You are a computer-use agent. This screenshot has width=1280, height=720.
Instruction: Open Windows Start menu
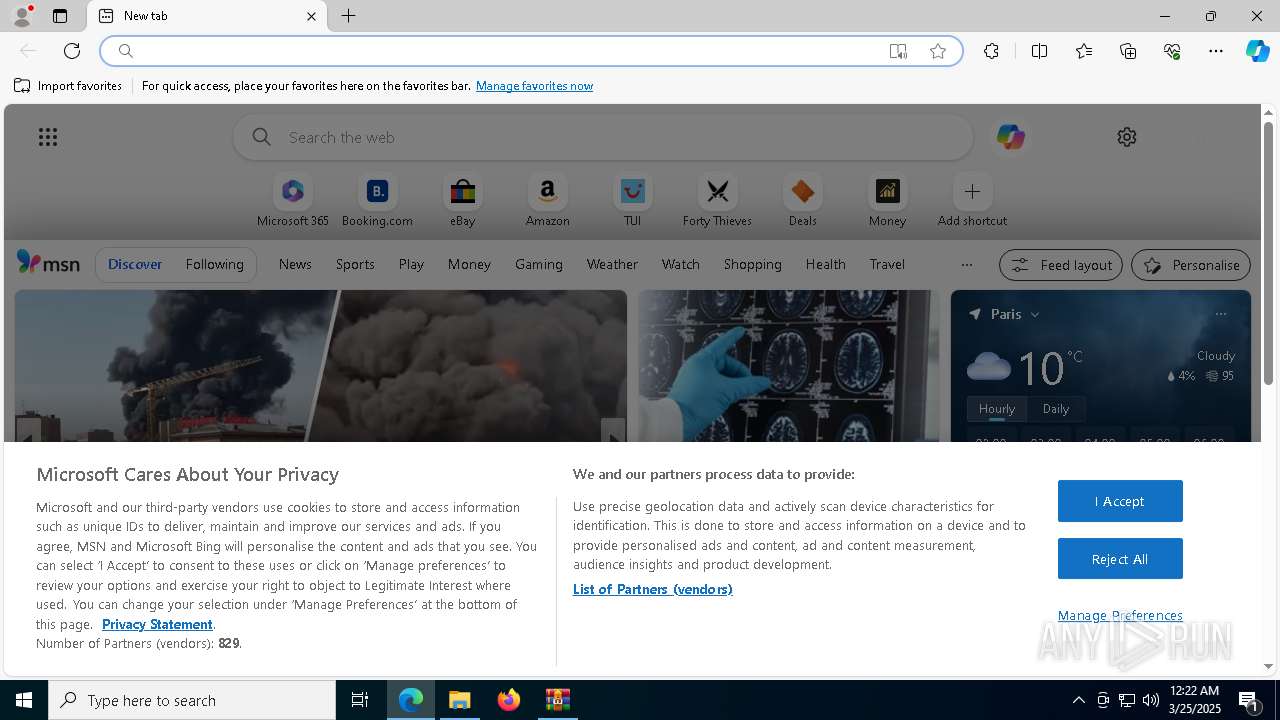24,700
